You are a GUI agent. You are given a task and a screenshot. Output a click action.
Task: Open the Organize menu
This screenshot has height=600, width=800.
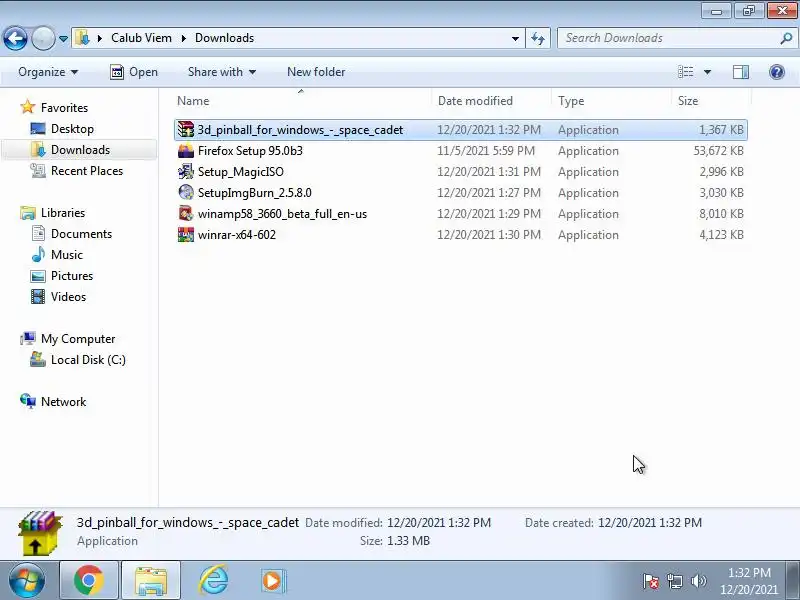pos(48,72)
